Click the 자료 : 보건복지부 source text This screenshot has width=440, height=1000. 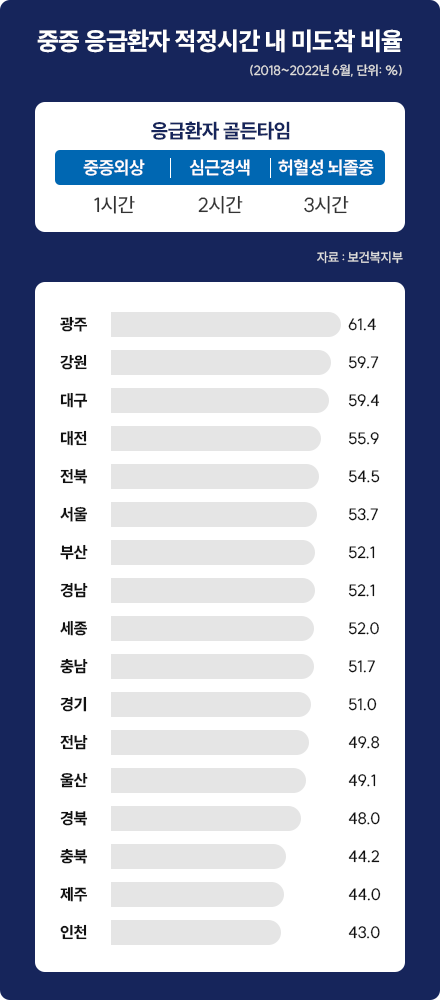[360, 258]
